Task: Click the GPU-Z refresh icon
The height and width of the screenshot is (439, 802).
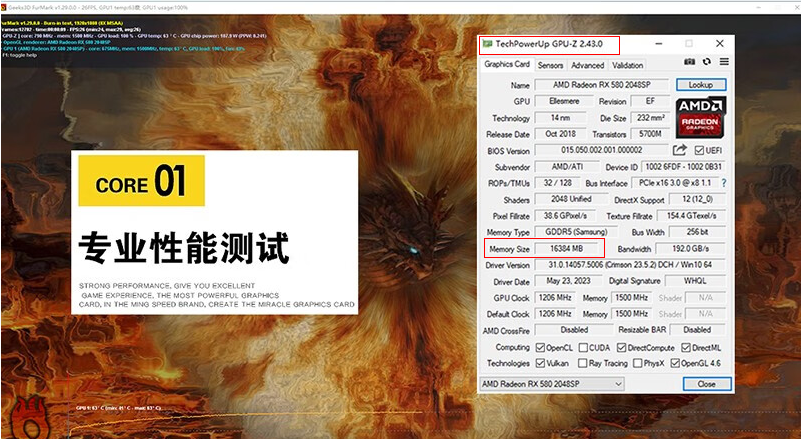Action: (x=707, y=61)
